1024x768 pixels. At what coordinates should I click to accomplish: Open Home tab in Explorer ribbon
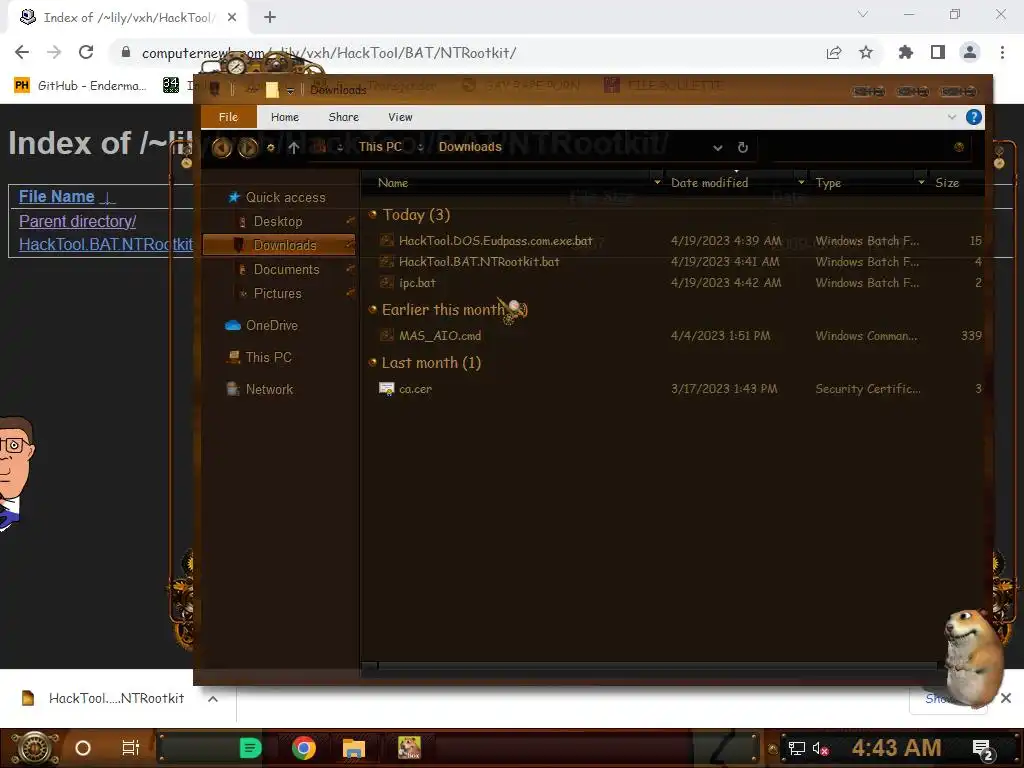pyautogui.click(x=285, y=117)
